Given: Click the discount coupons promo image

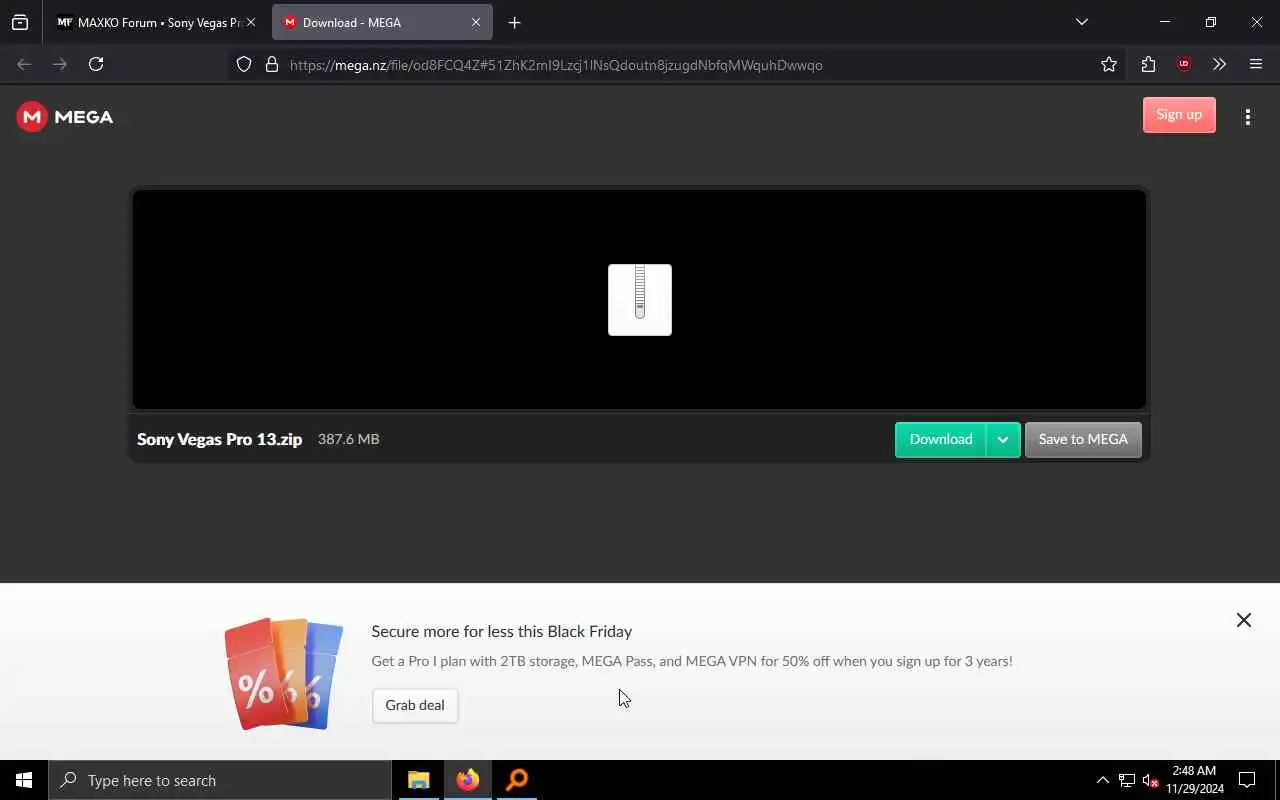Looking at the screenshot, I should (283, 673).
